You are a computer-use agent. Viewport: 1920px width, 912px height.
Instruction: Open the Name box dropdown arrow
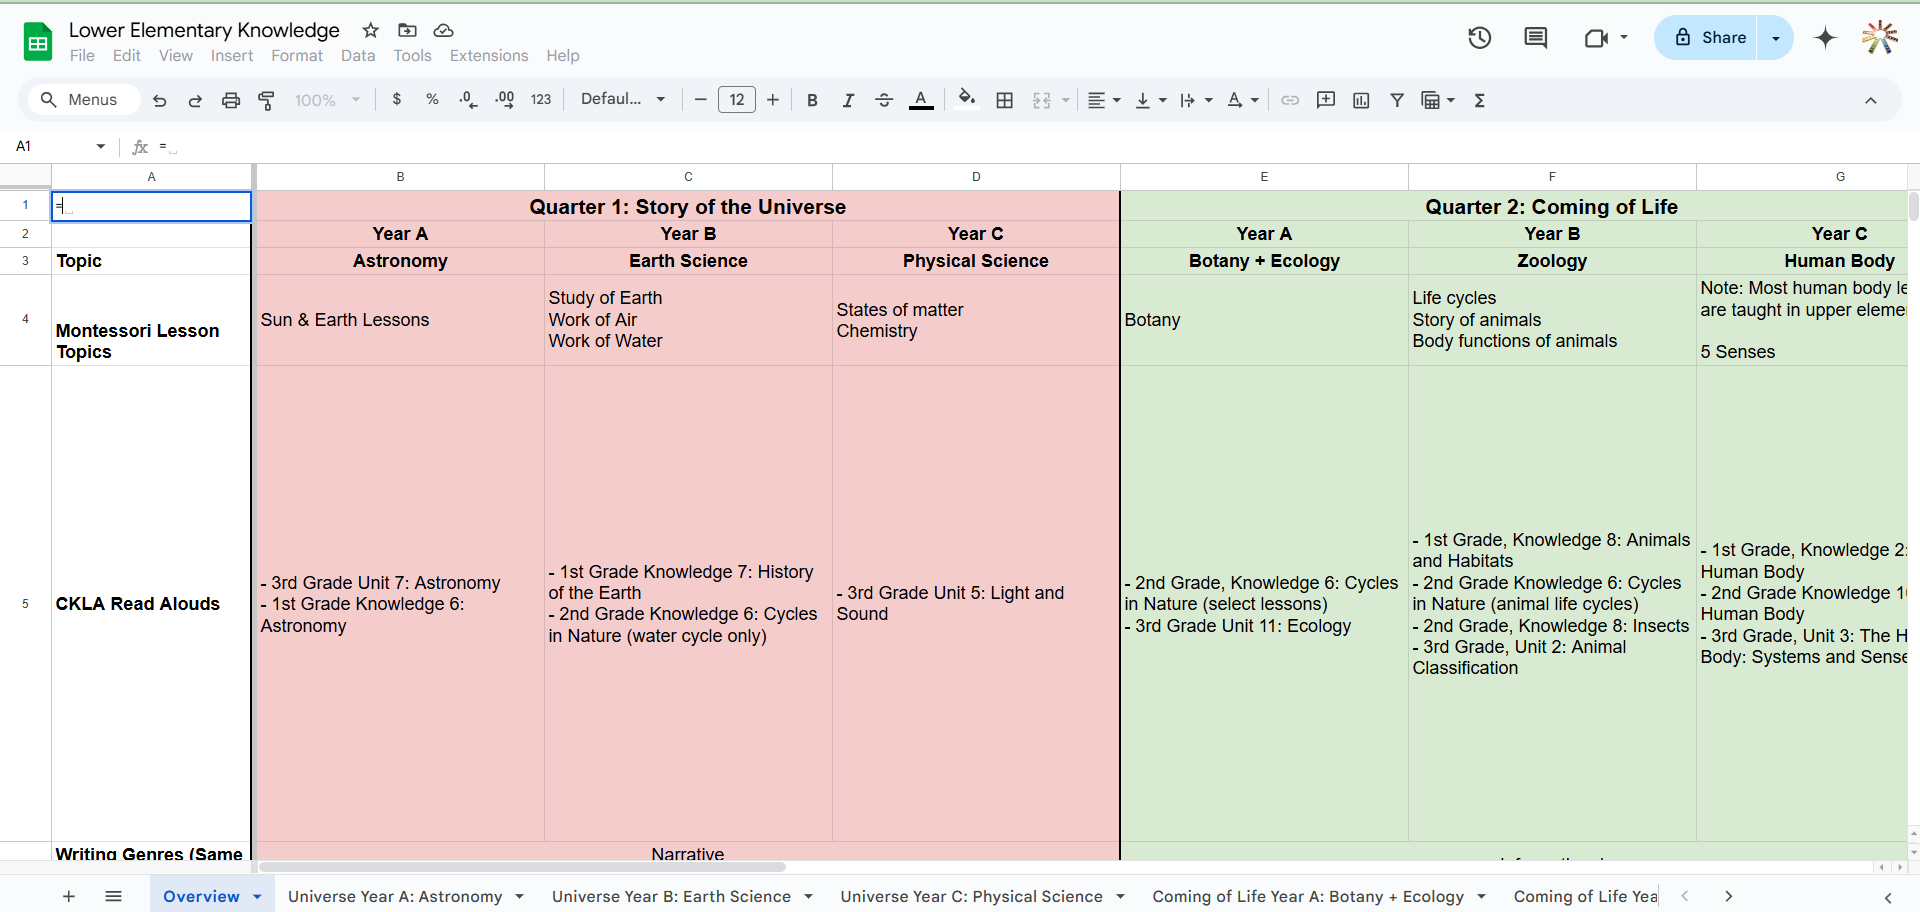(100, 146)
